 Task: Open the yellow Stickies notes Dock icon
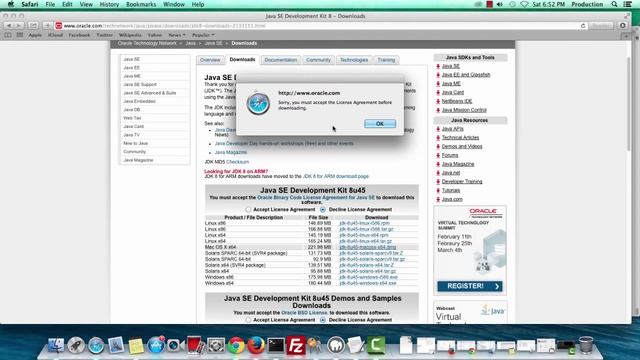(x=136, y=345)
